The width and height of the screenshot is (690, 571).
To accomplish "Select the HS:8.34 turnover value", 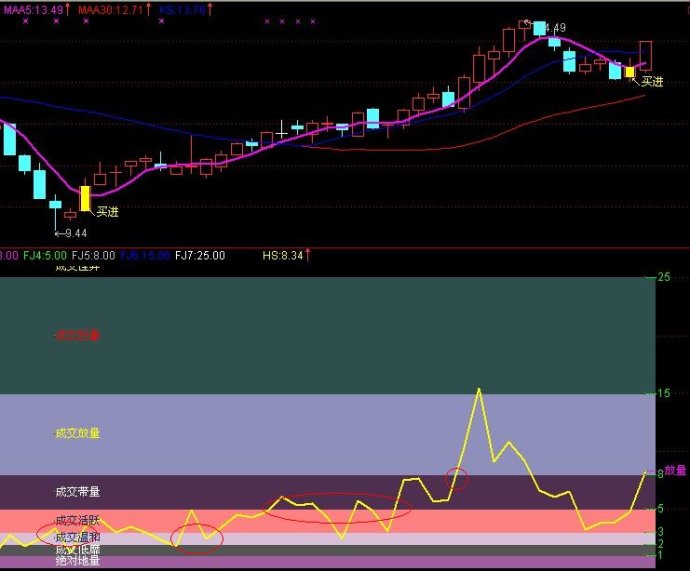I will pos(283,256).
